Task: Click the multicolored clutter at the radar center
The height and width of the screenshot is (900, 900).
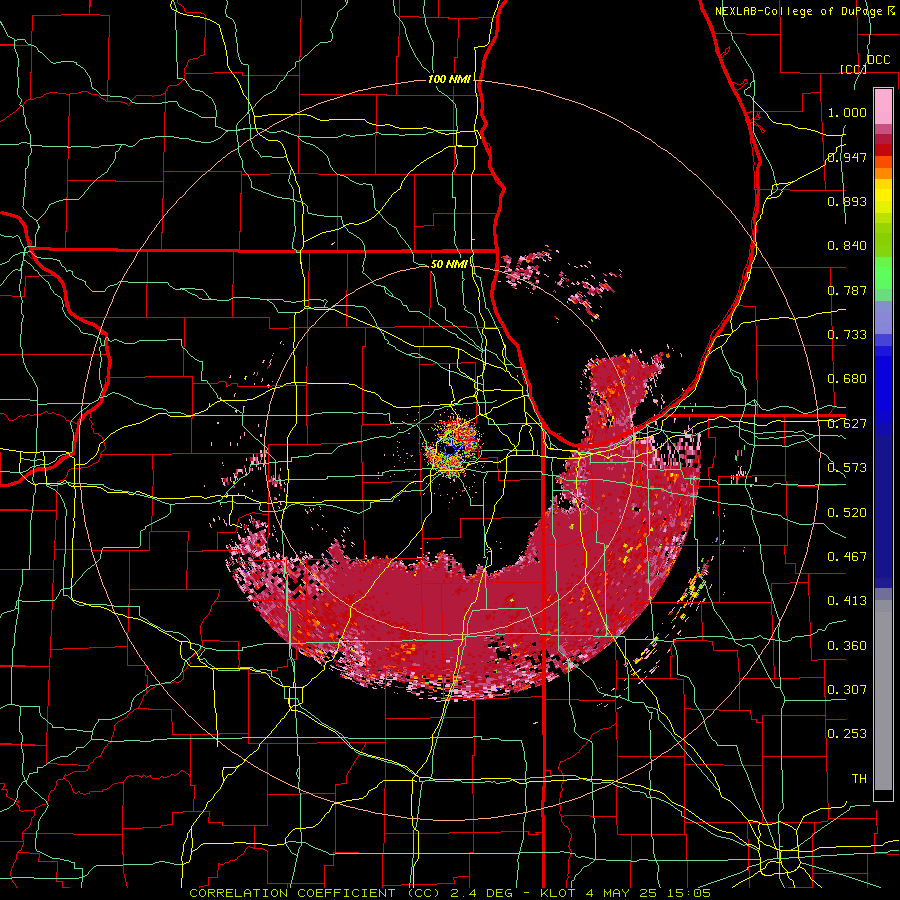Action: 452,448
